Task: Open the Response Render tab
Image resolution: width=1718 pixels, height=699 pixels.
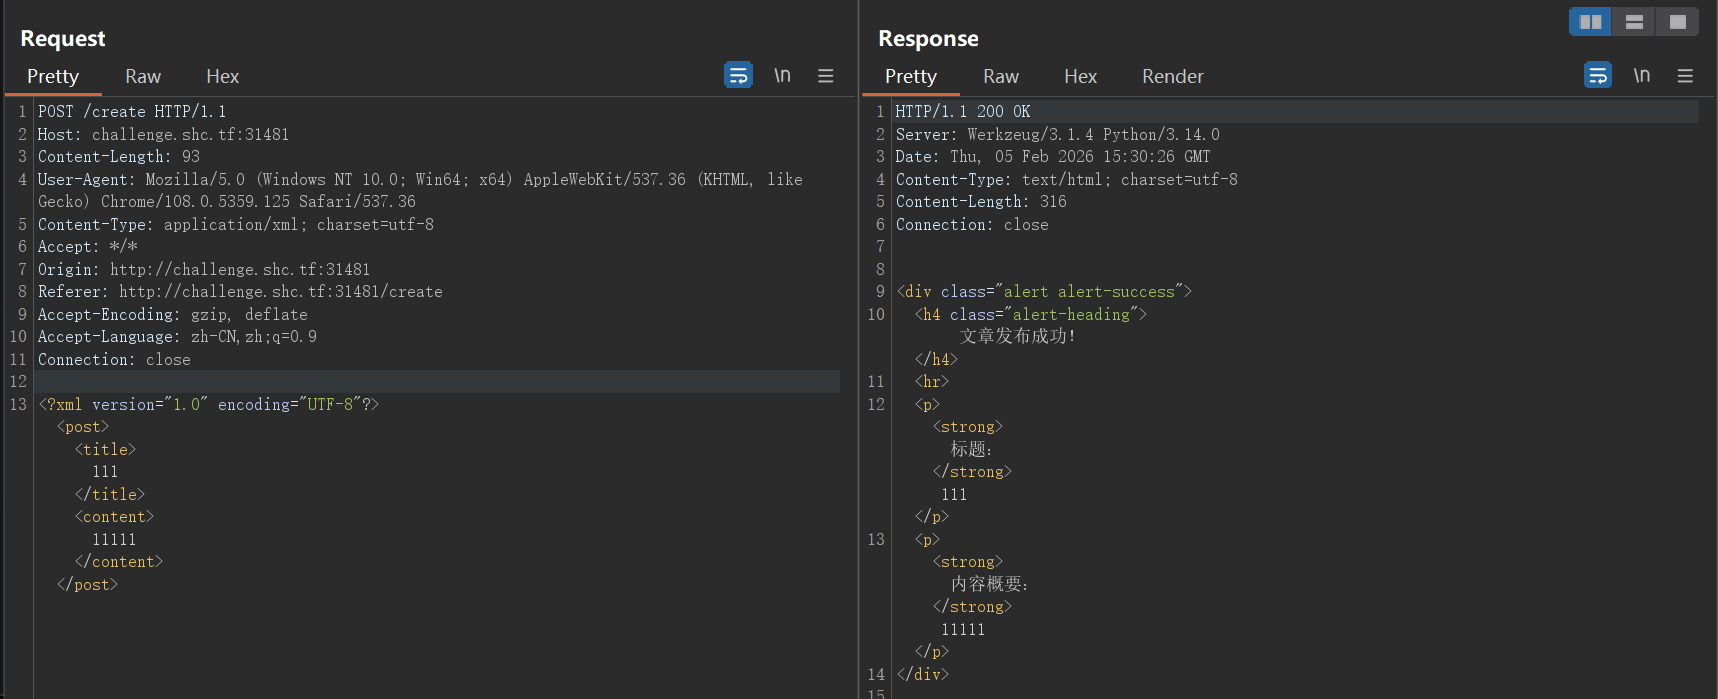Action: click(1172, 77)
